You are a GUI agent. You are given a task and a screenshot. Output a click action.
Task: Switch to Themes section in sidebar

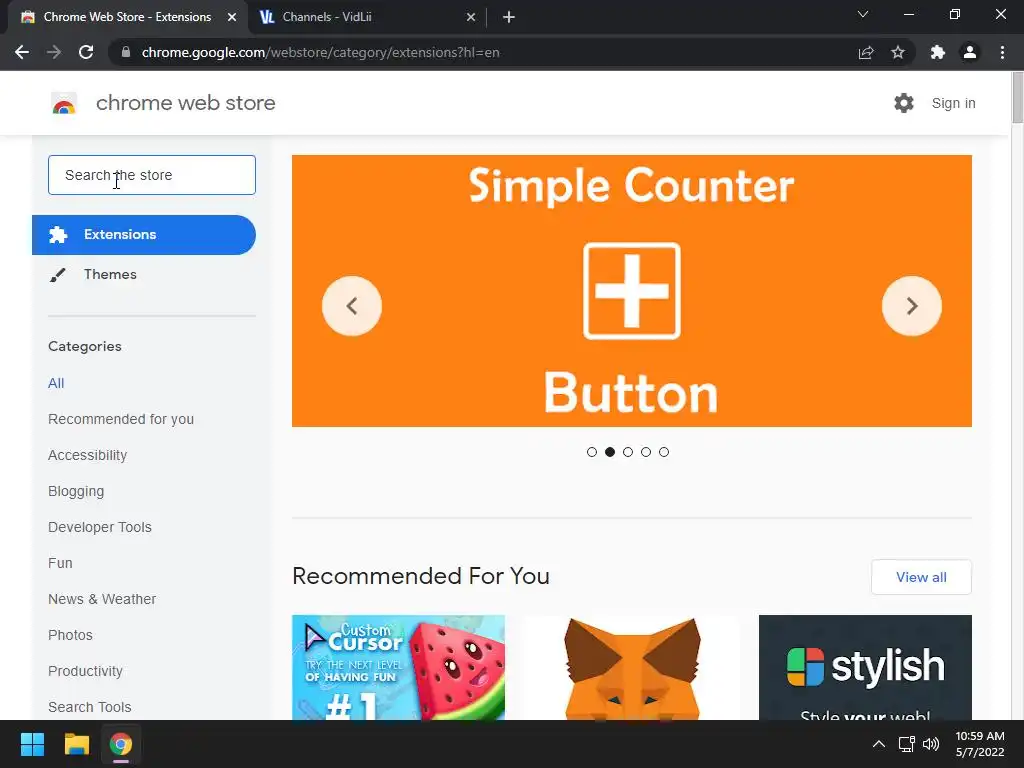pos(110,274)
